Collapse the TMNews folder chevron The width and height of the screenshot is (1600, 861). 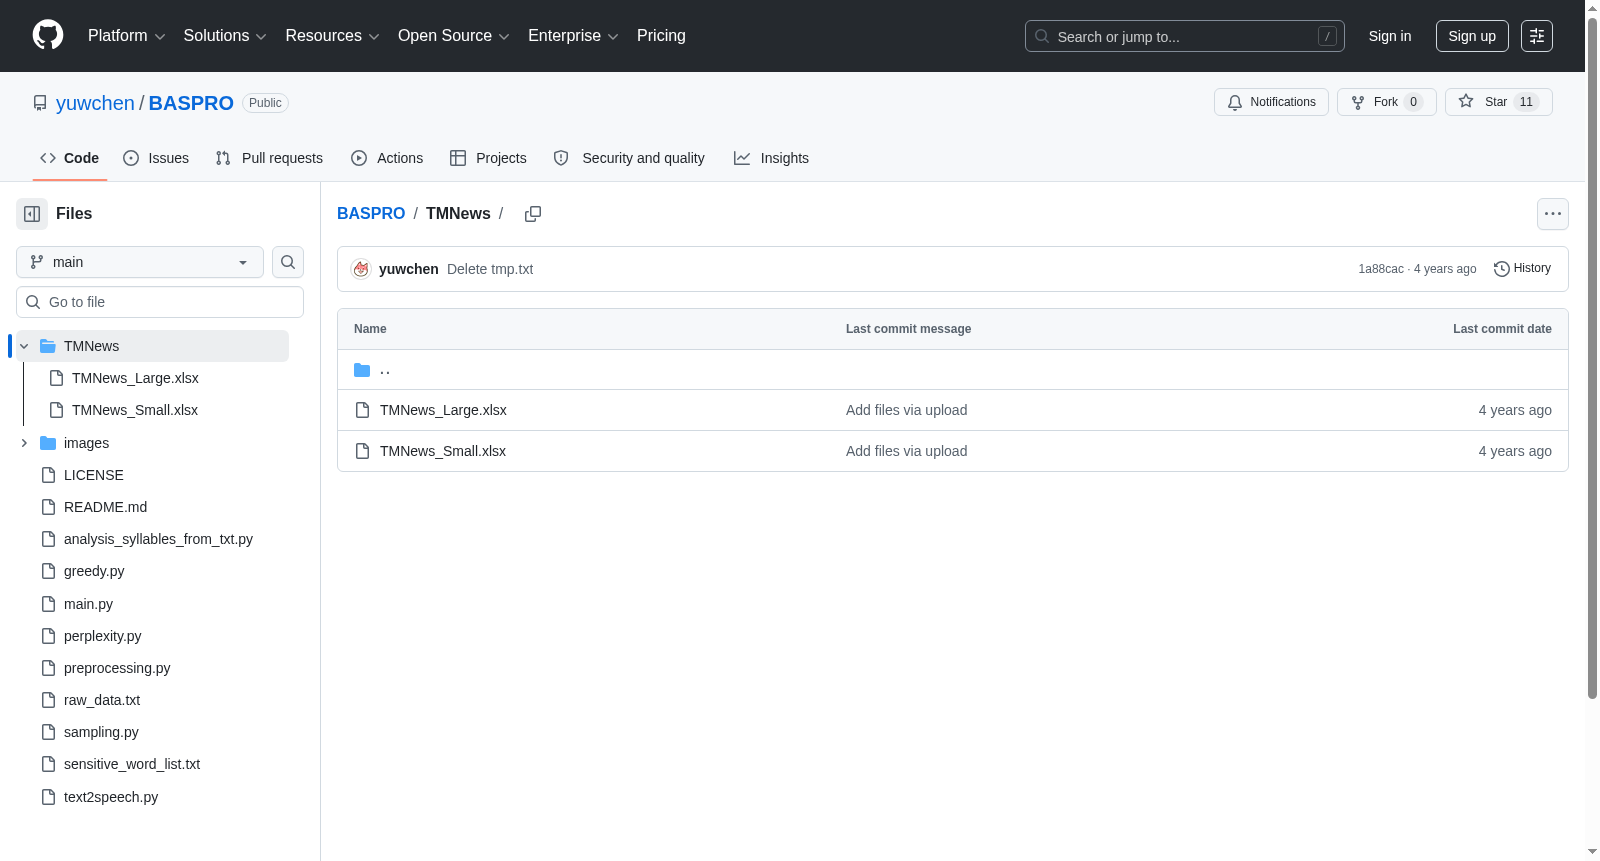click(x=24, y=346)
